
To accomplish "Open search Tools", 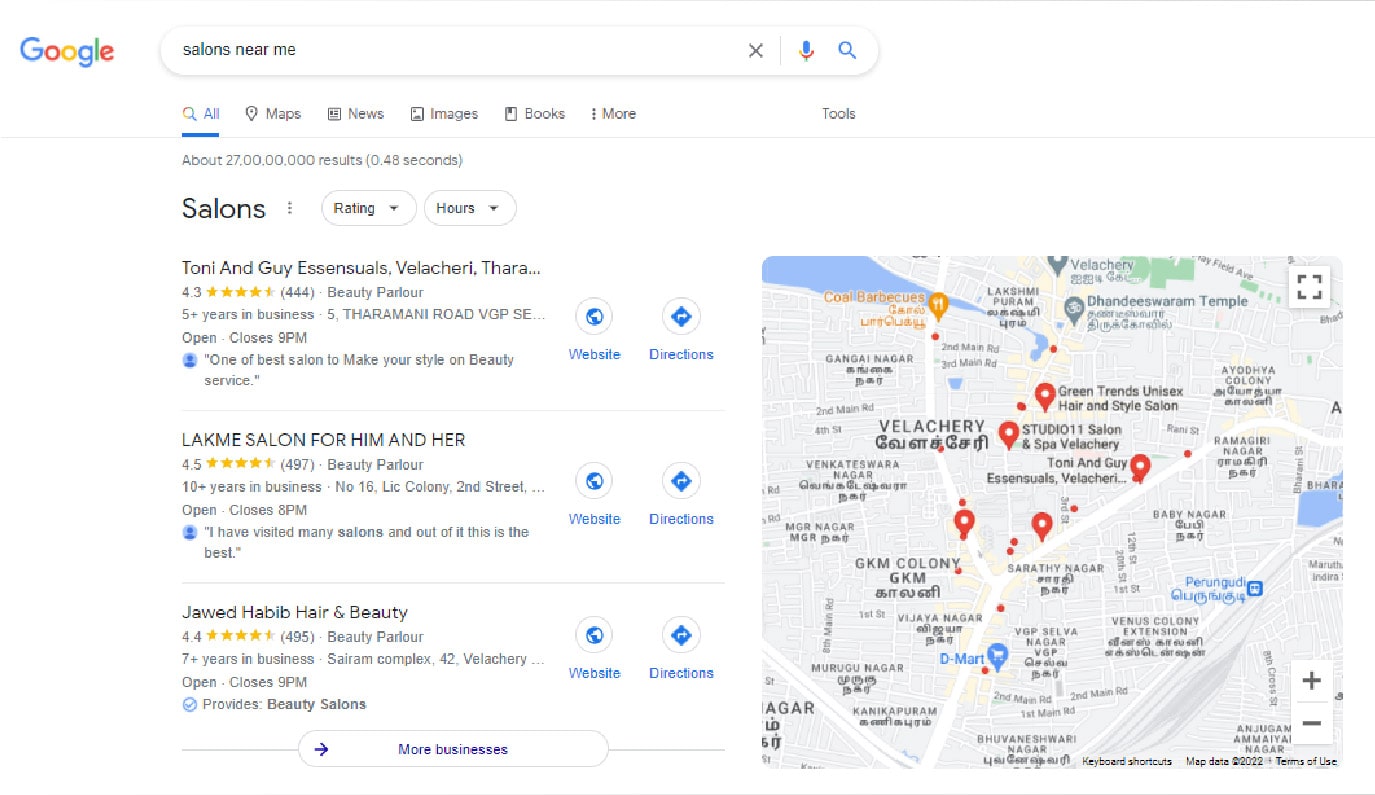I will pyautogui.click(x=838, y=114).
